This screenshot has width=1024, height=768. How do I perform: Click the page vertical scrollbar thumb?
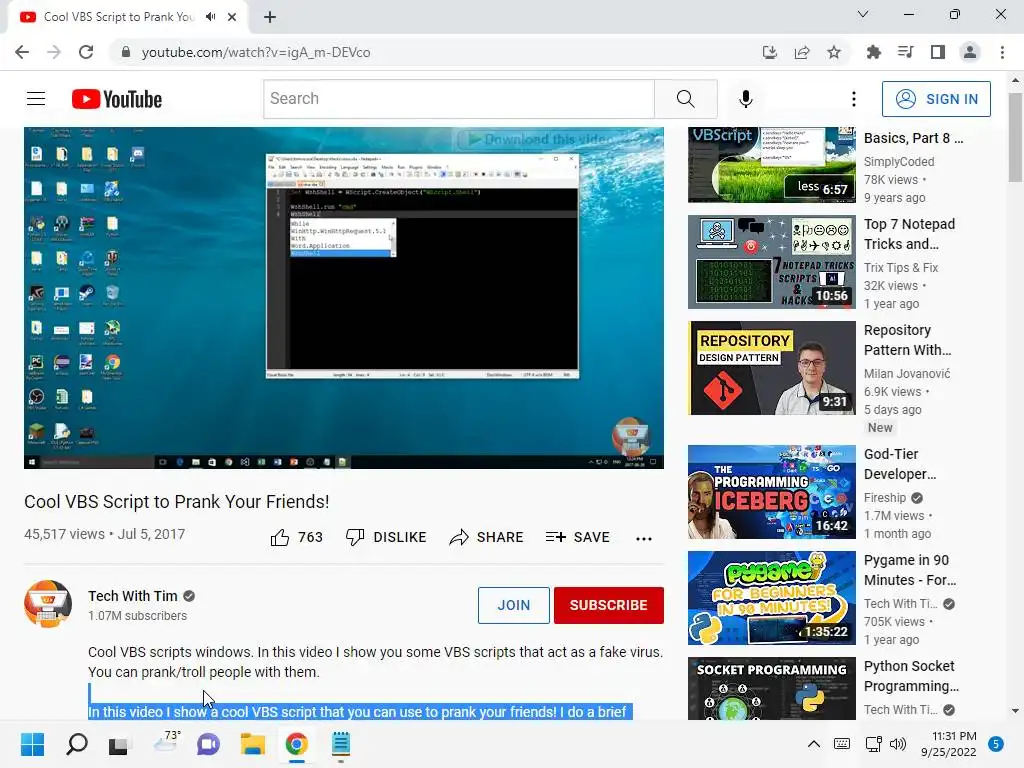1015,137
